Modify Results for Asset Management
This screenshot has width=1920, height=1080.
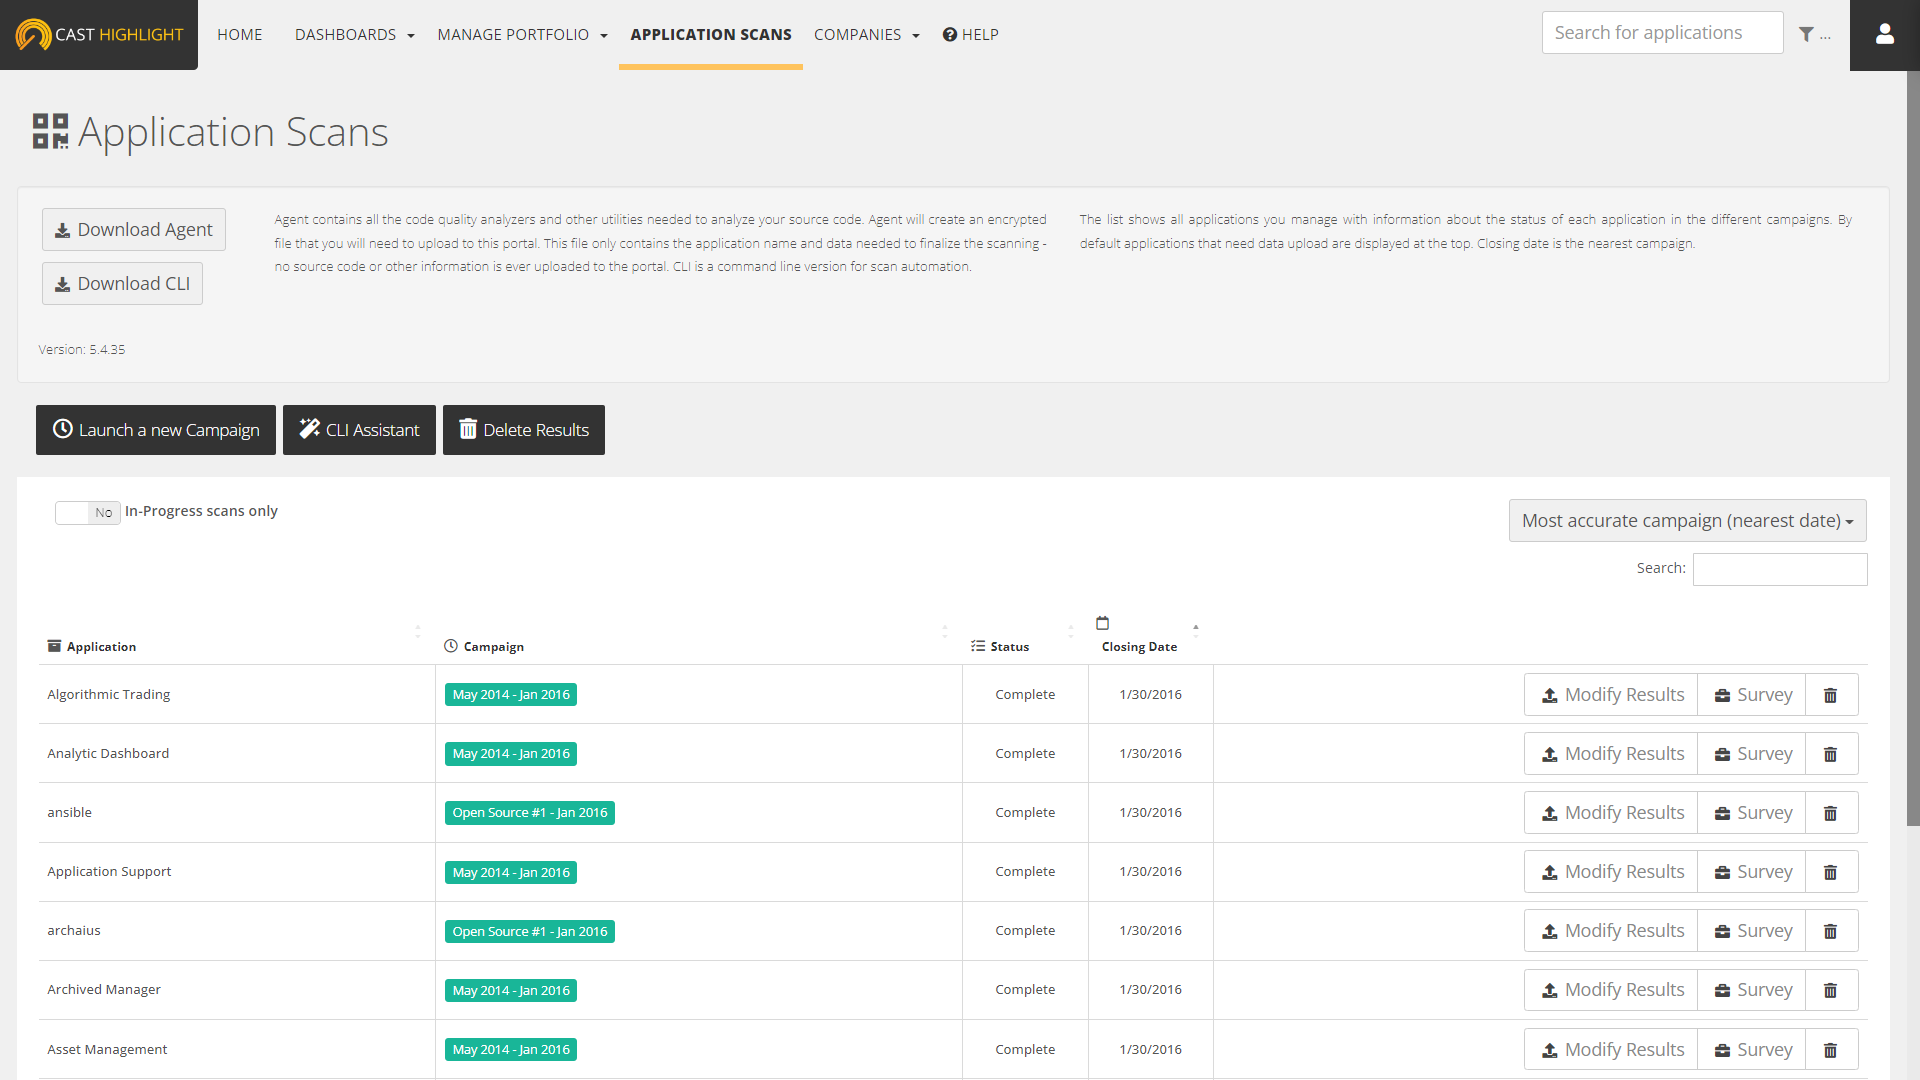(1611, 1050)
